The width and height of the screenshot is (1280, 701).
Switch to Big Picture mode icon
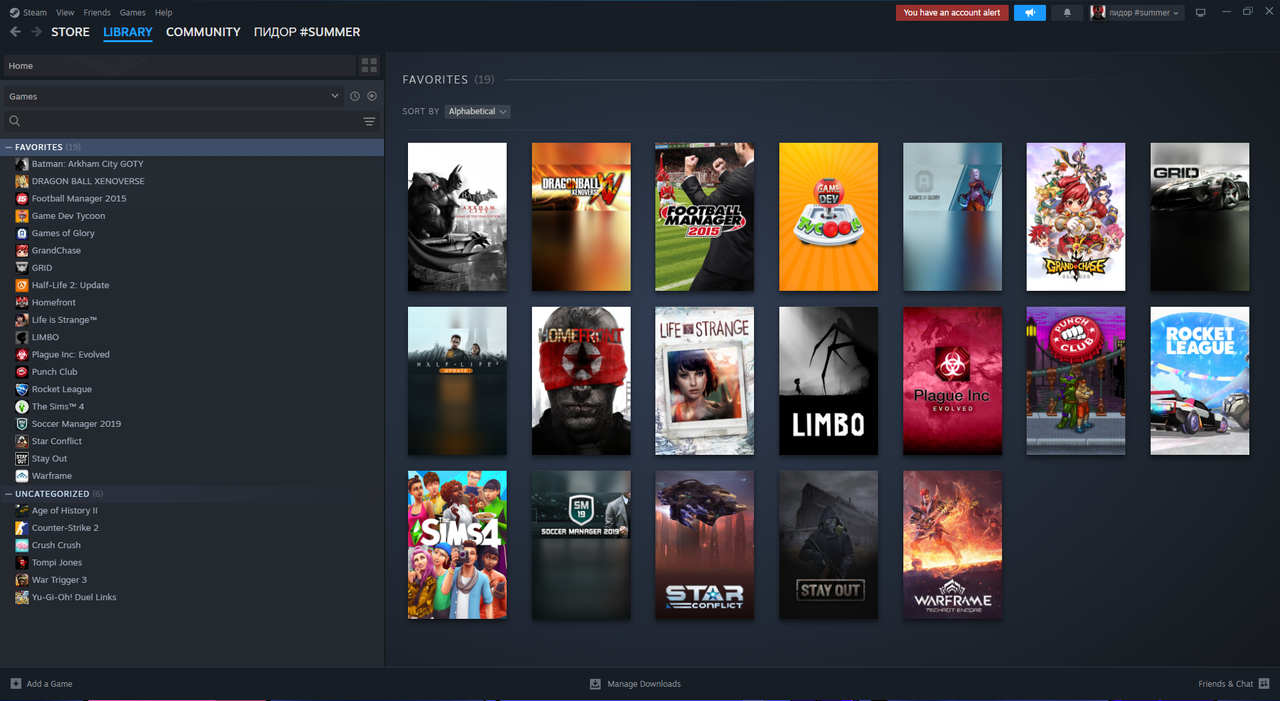[x=1201, y=13]
